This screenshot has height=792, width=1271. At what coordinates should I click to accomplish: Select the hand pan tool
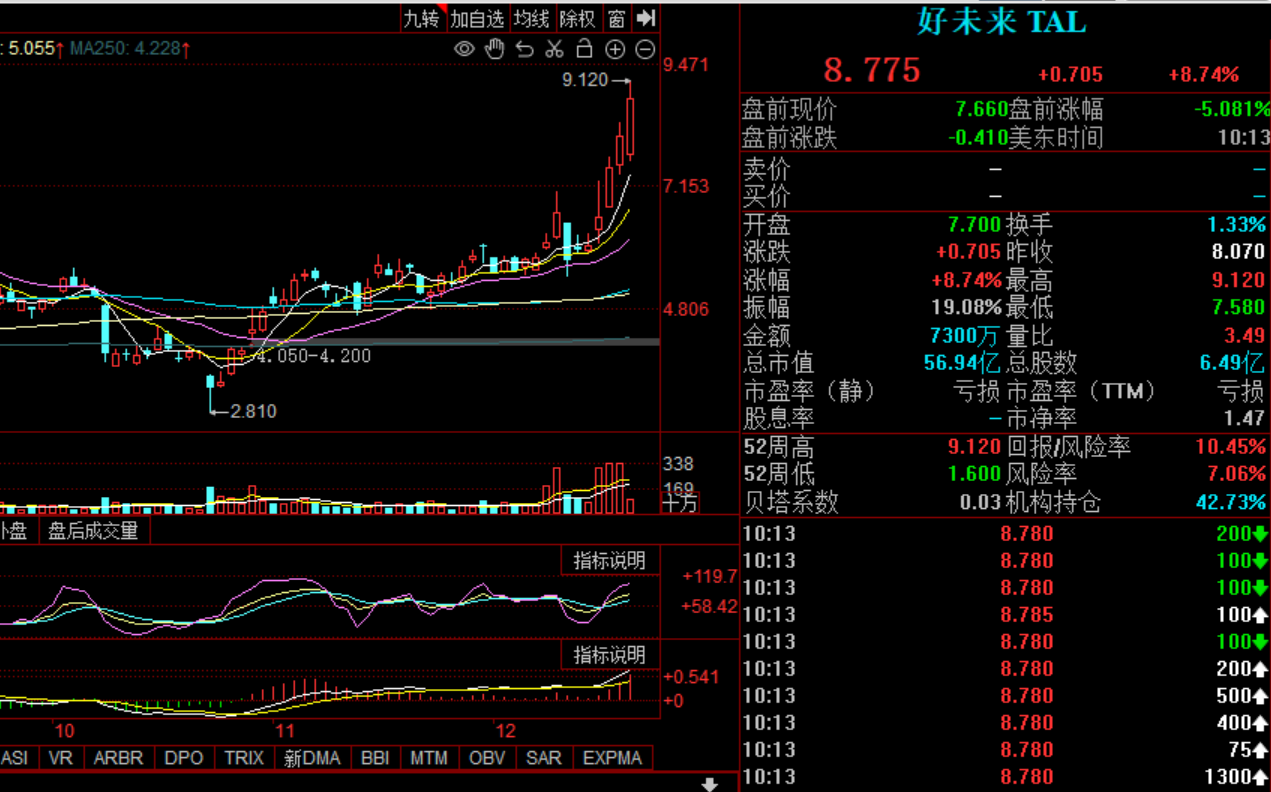point(494,49)
